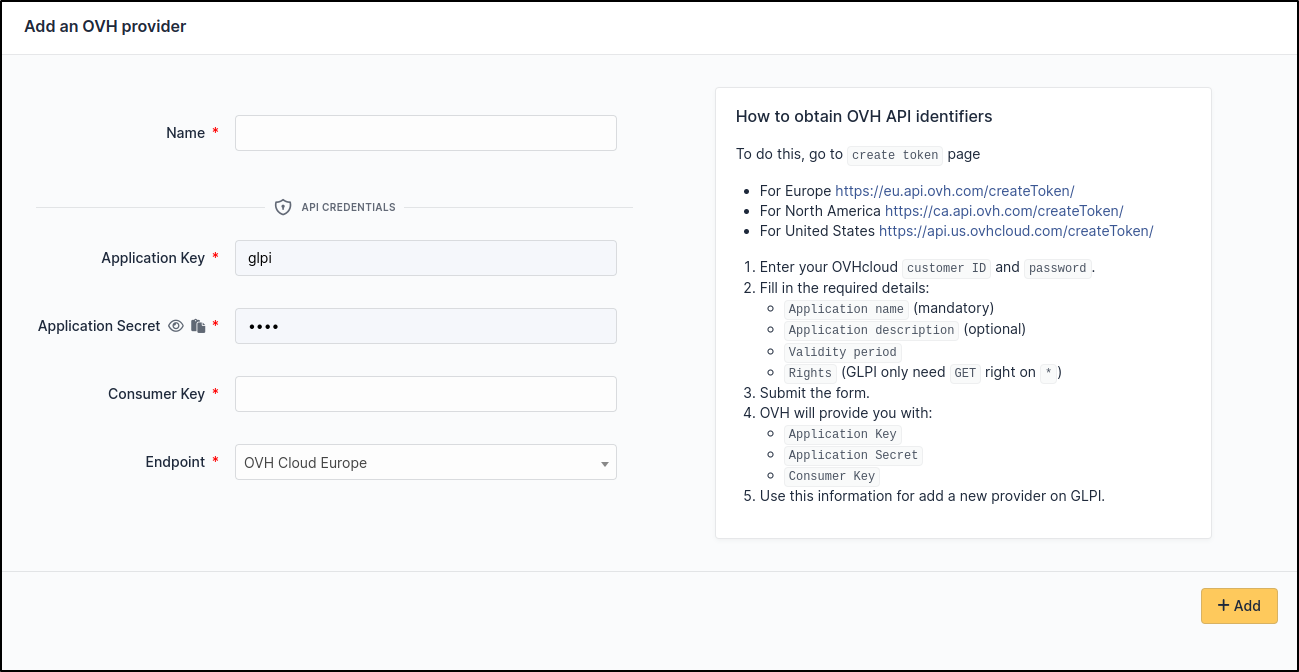This screenshot has width=1299, height=672.
Task: Click the 'create token' code tag
Action: tap(894, 155)
